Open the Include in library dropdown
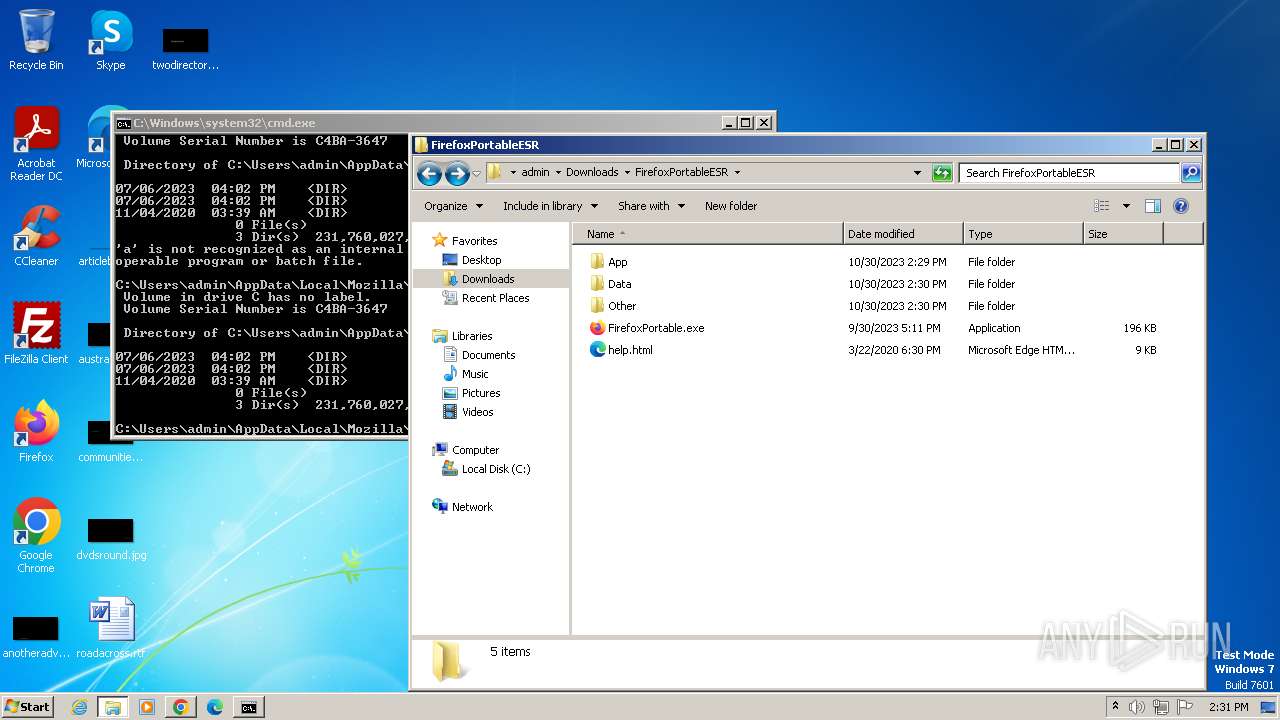The height and width of the screenshot is (720, 1280). pyautogui.click(x=550, y=206)
